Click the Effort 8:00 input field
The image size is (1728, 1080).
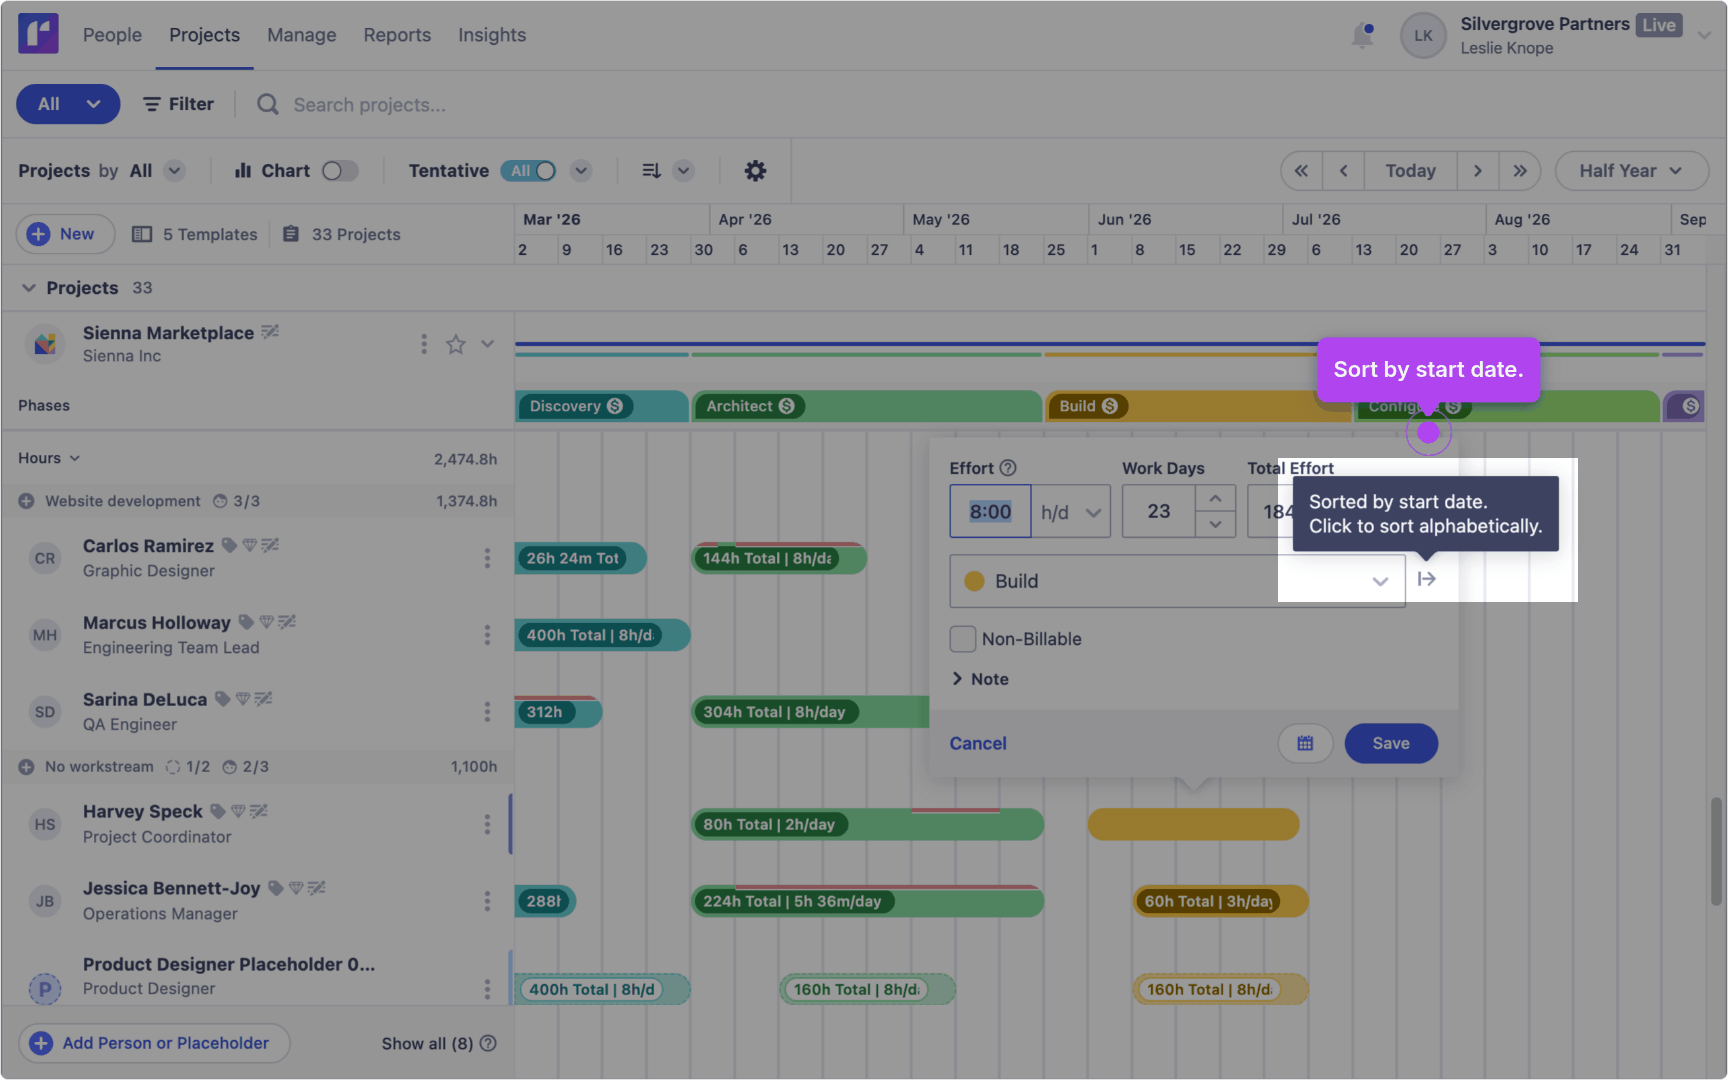990,512
